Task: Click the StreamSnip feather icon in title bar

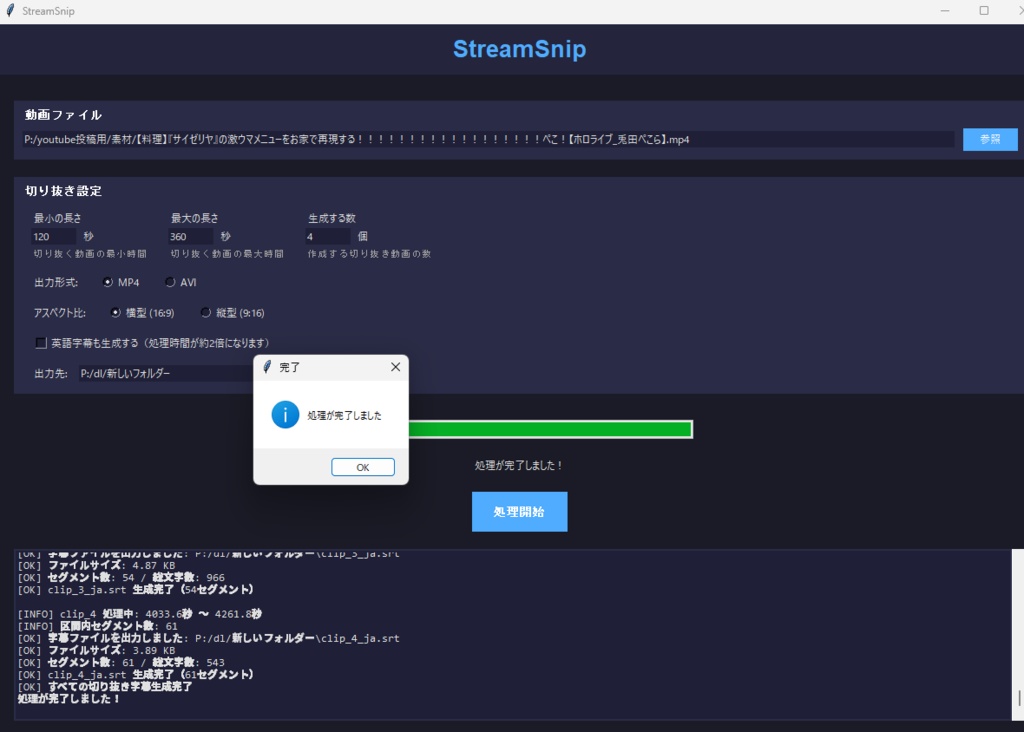Action: point(10,10)
